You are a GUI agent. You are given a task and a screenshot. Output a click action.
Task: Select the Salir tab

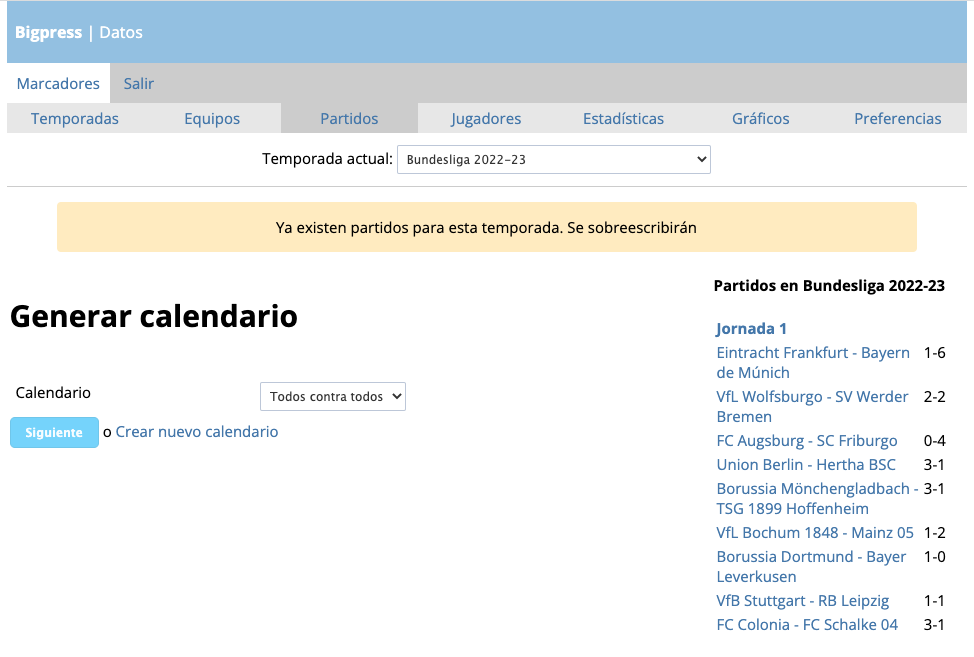pos(139,84)
